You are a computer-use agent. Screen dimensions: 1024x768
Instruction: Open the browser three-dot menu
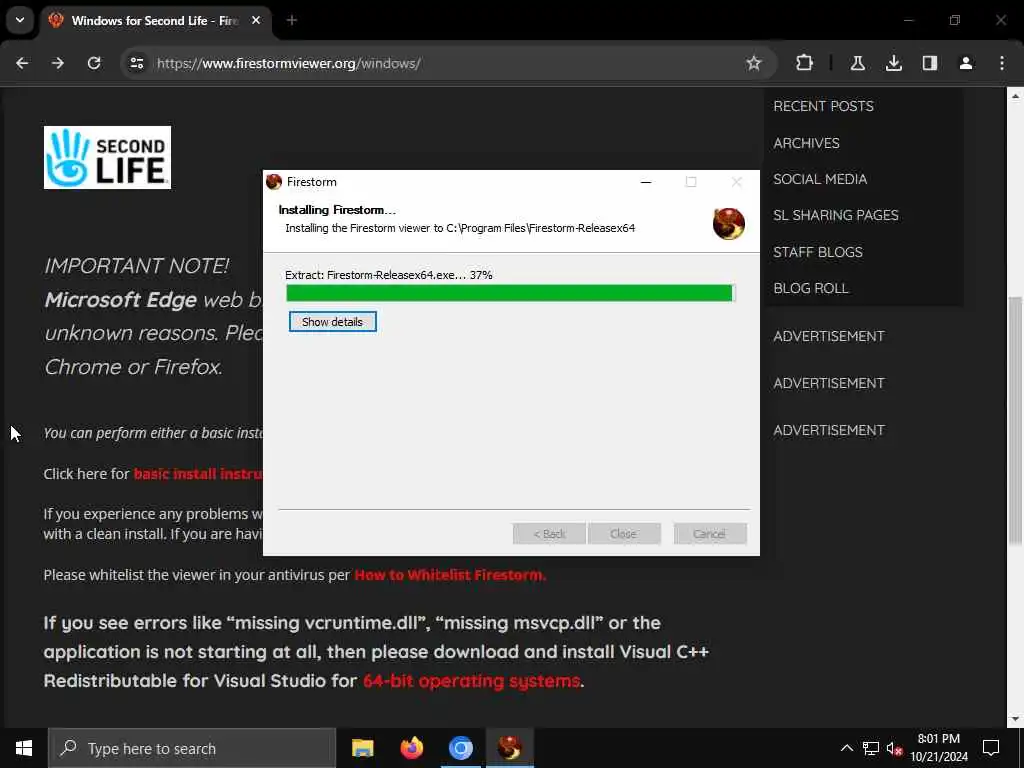(1002, 63)
